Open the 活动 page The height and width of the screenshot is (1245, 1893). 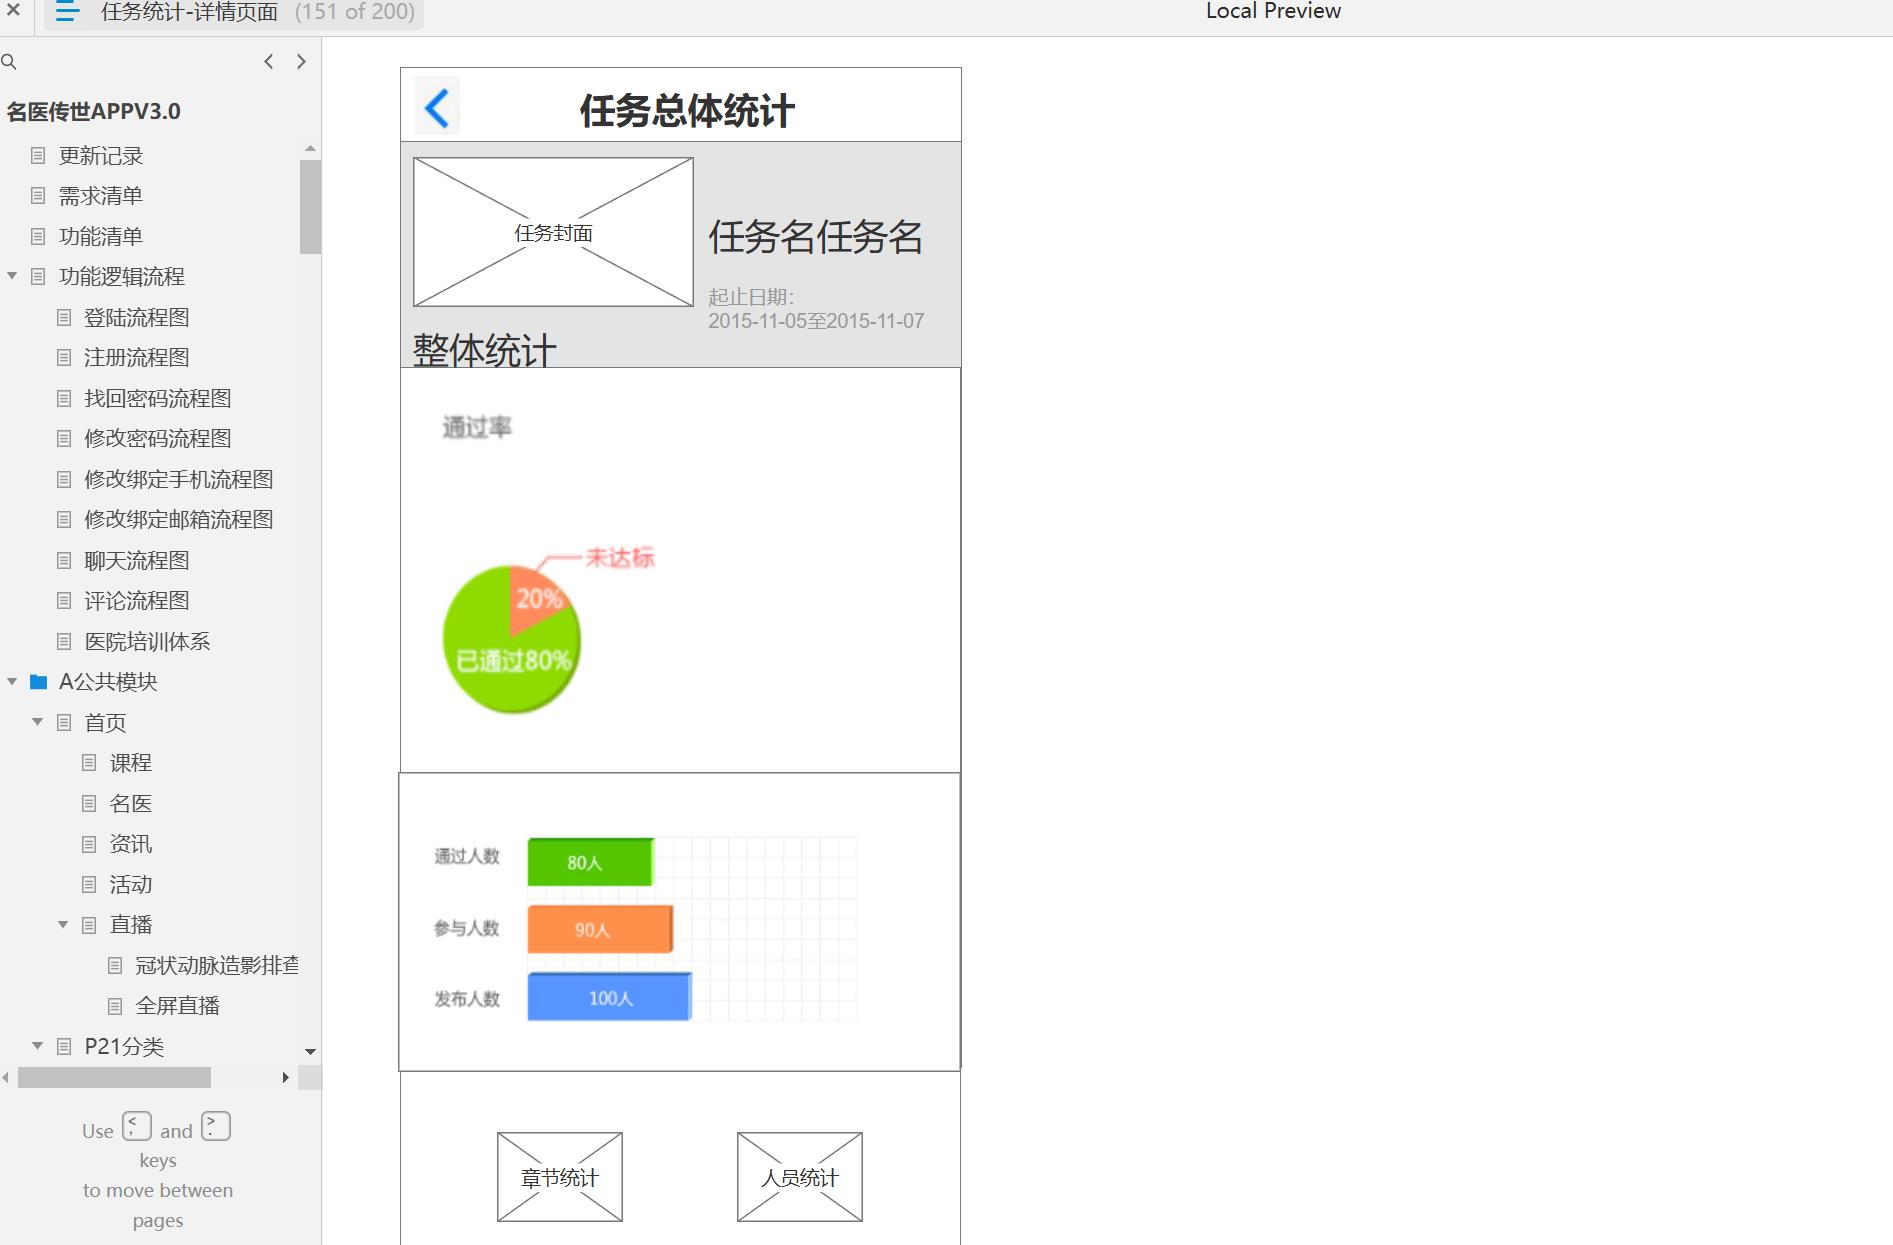[131, 884]
